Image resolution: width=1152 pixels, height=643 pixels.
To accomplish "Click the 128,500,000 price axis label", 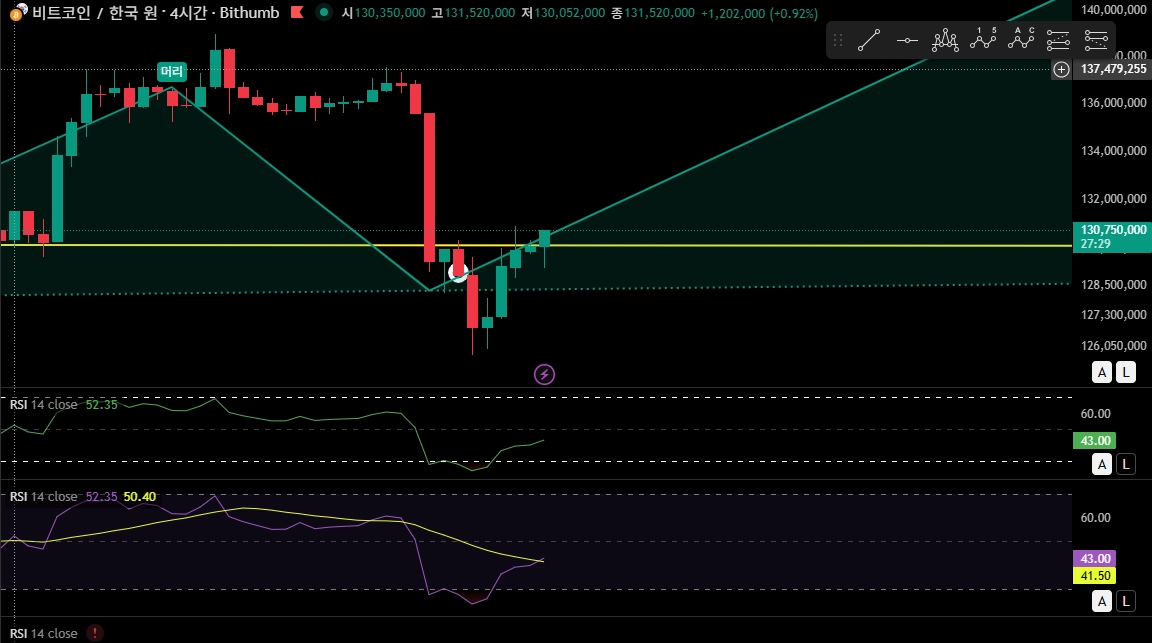I will pyautogui.click(x=1114, y=284).
